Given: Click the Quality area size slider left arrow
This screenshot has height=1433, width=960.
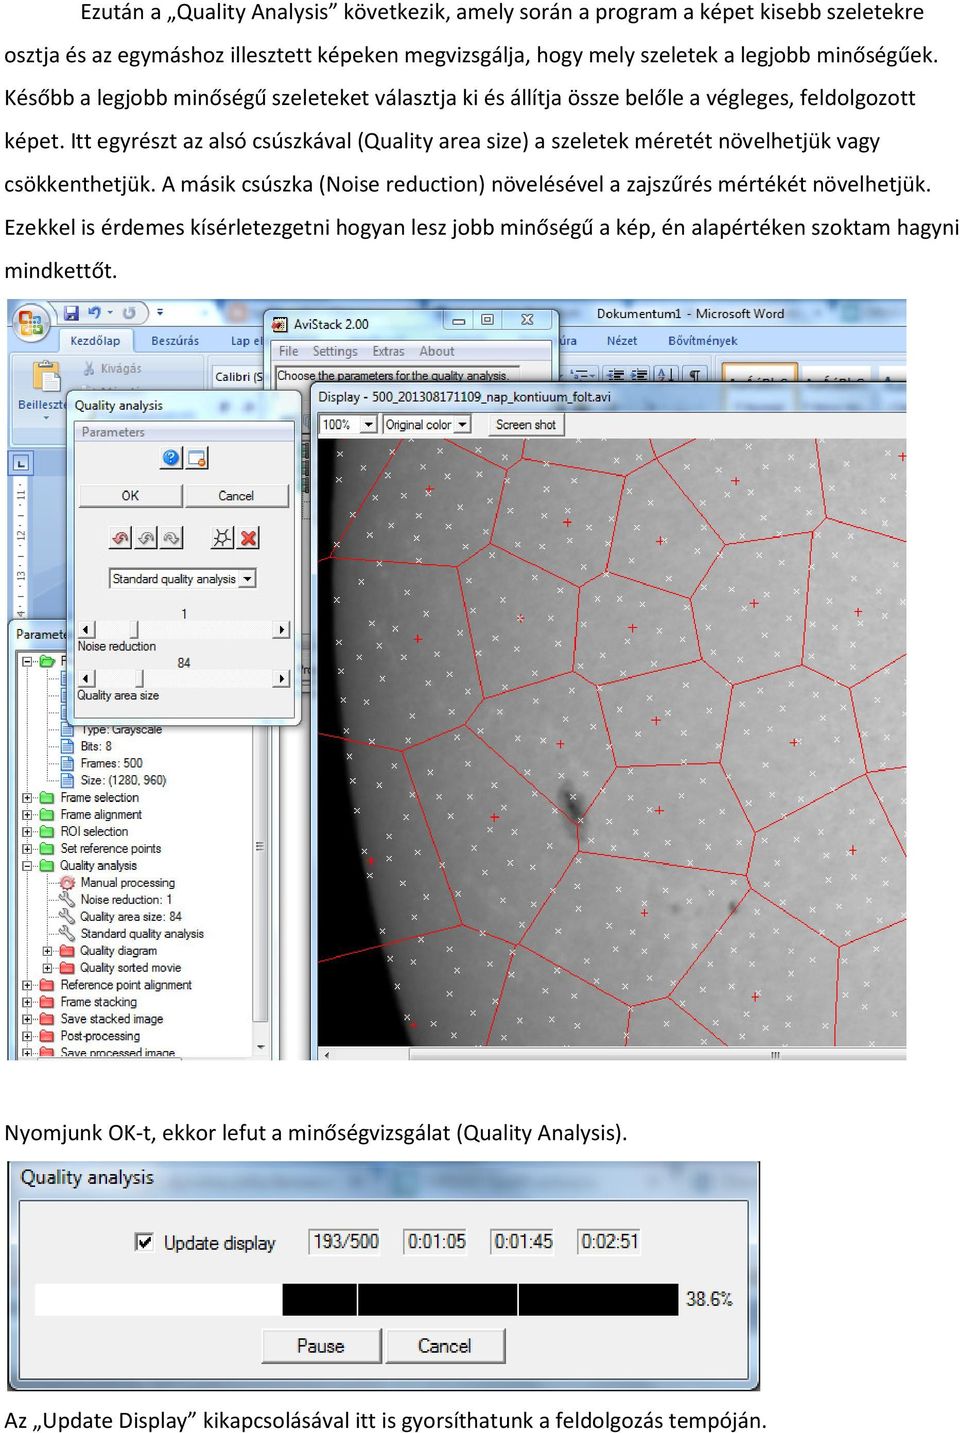Looking at the screenshot, I should (87, 679).
